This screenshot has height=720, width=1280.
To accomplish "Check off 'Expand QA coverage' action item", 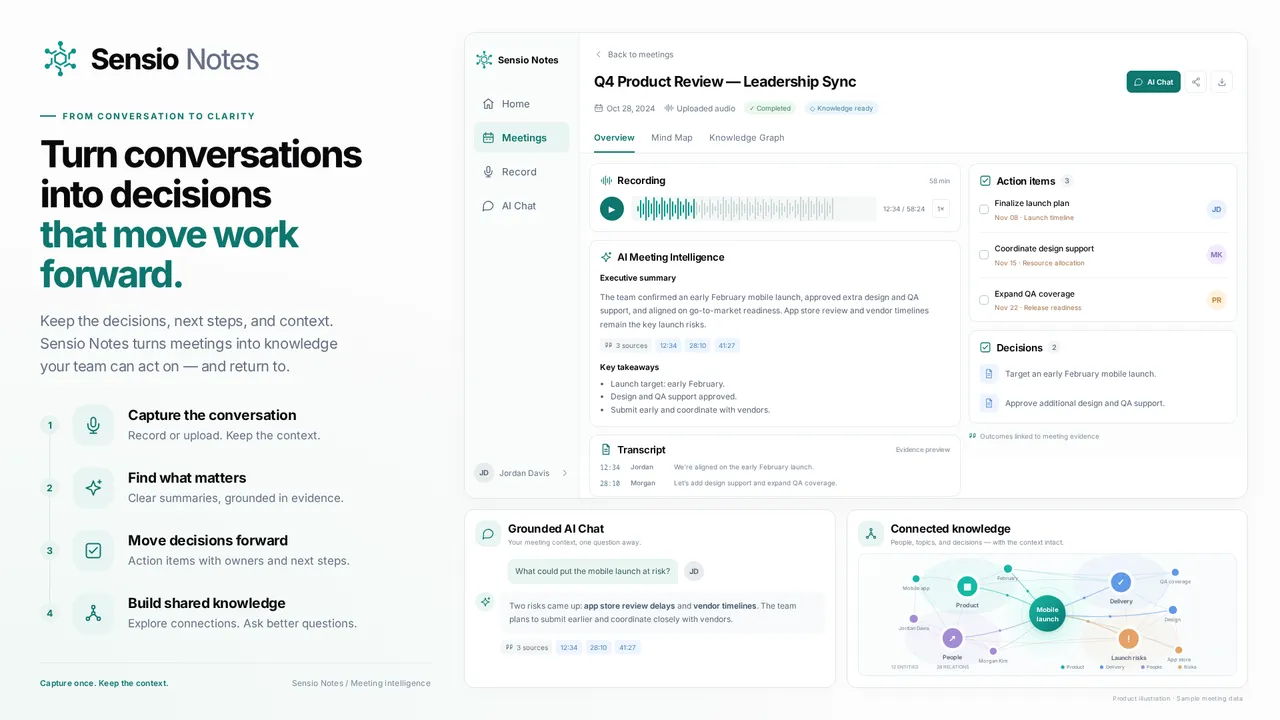I will [984, 300].
